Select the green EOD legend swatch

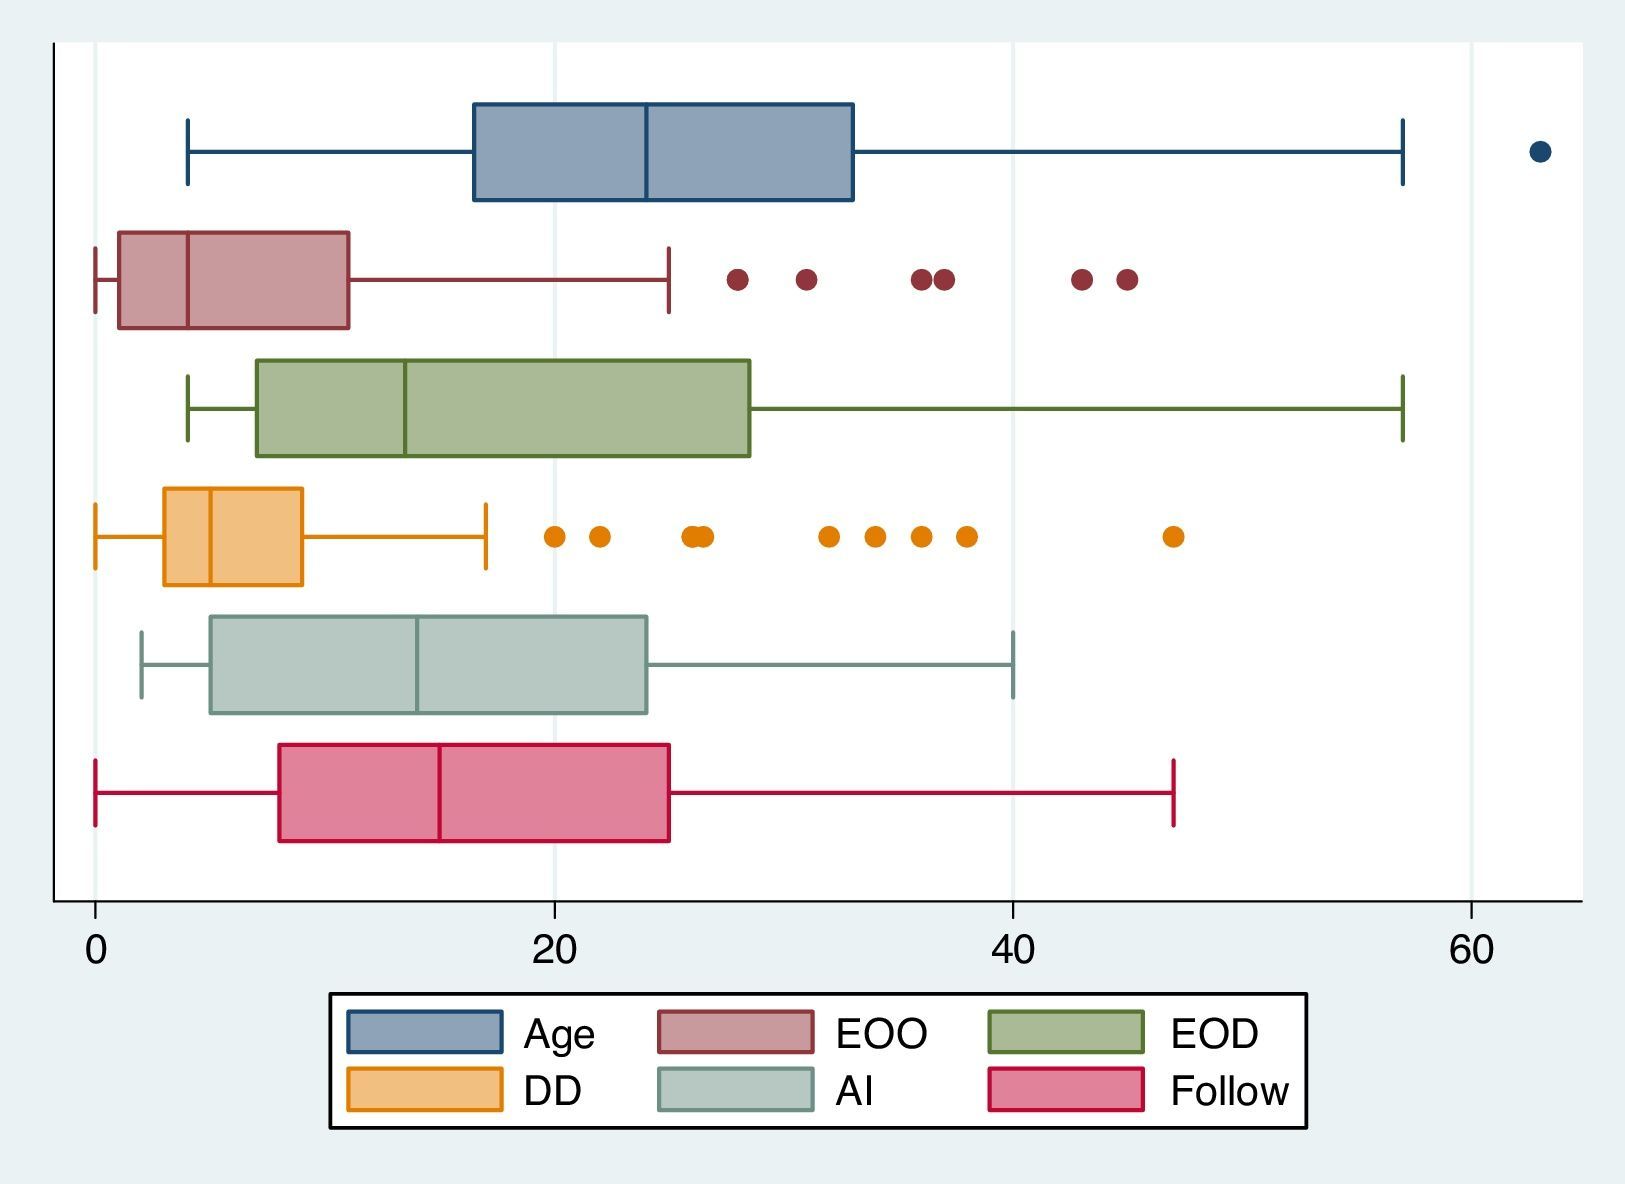coord(1066,1032)
